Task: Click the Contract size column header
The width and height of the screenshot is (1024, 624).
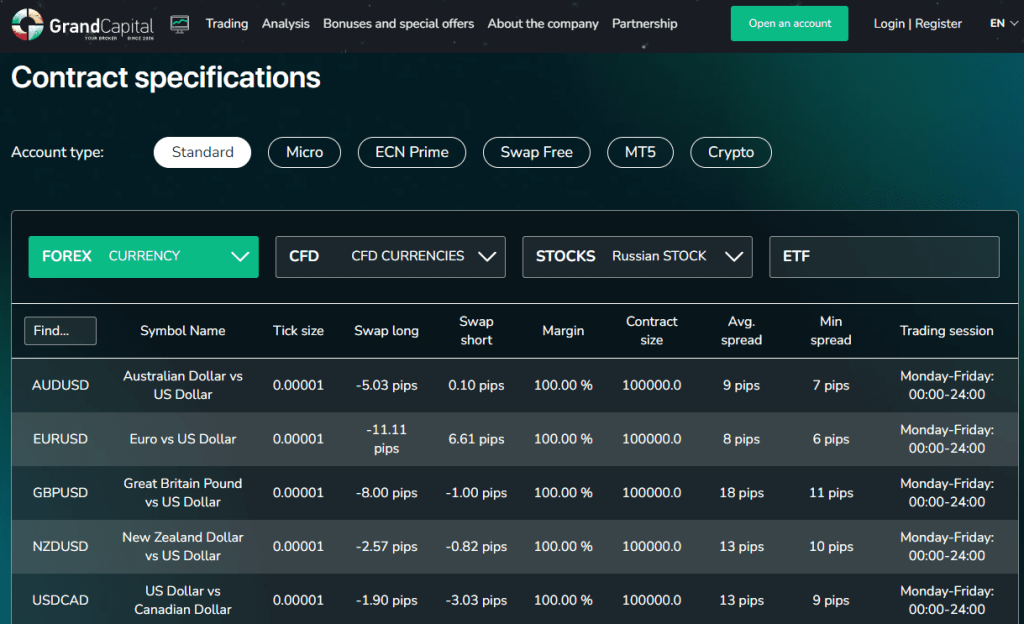Action: (x=652, y=330)
